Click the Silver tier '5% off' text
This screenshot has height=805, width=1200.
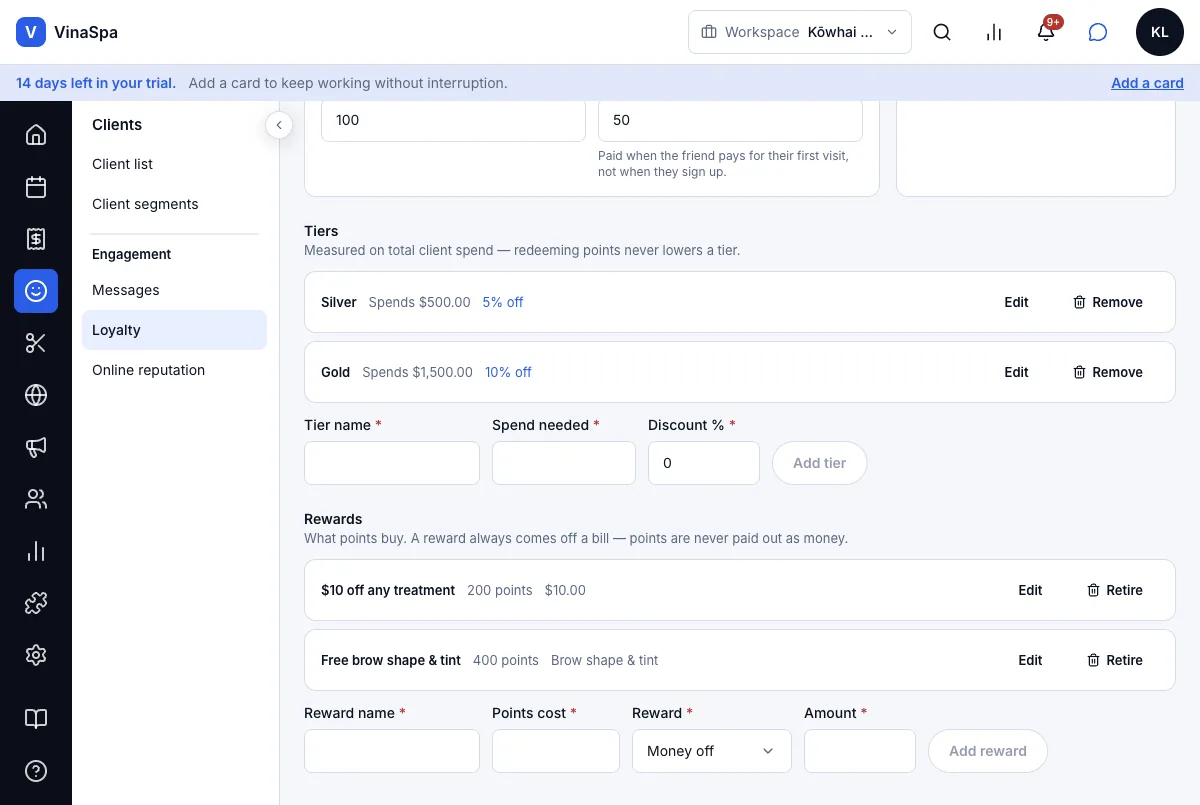point(503,302)
